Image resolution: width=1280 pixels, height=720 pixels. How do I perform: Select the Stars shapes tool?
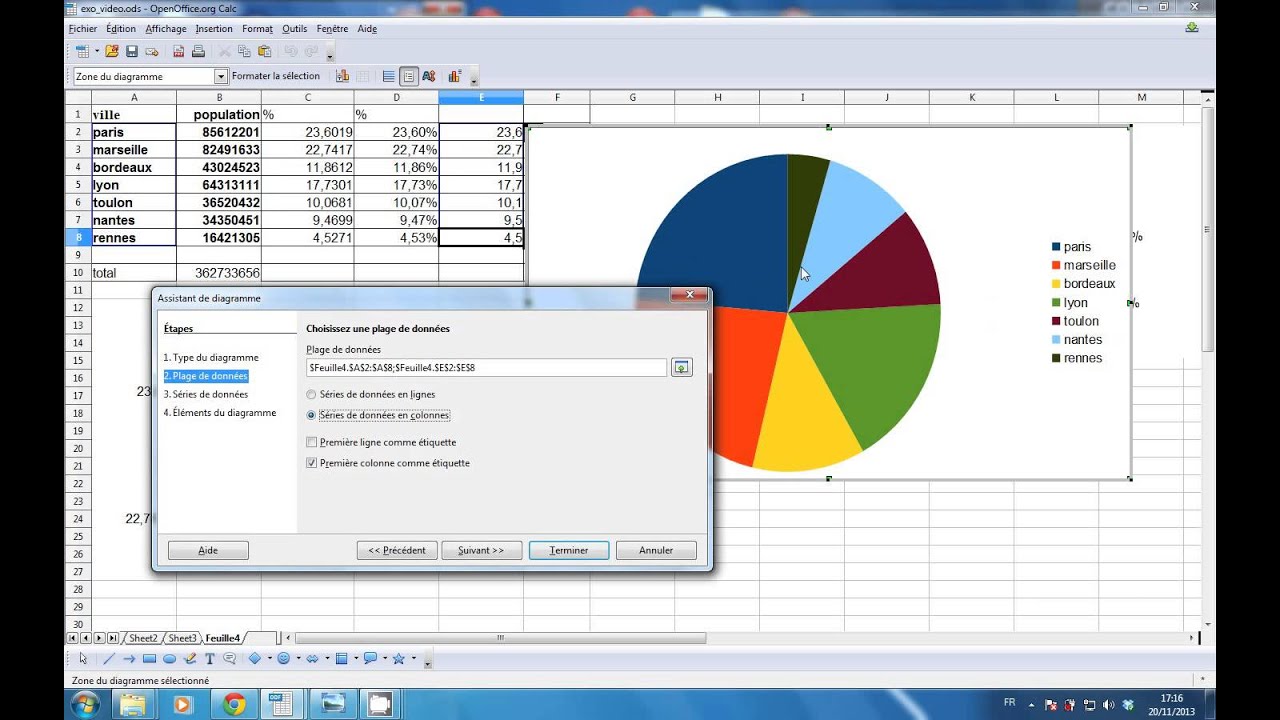point(399,658)
